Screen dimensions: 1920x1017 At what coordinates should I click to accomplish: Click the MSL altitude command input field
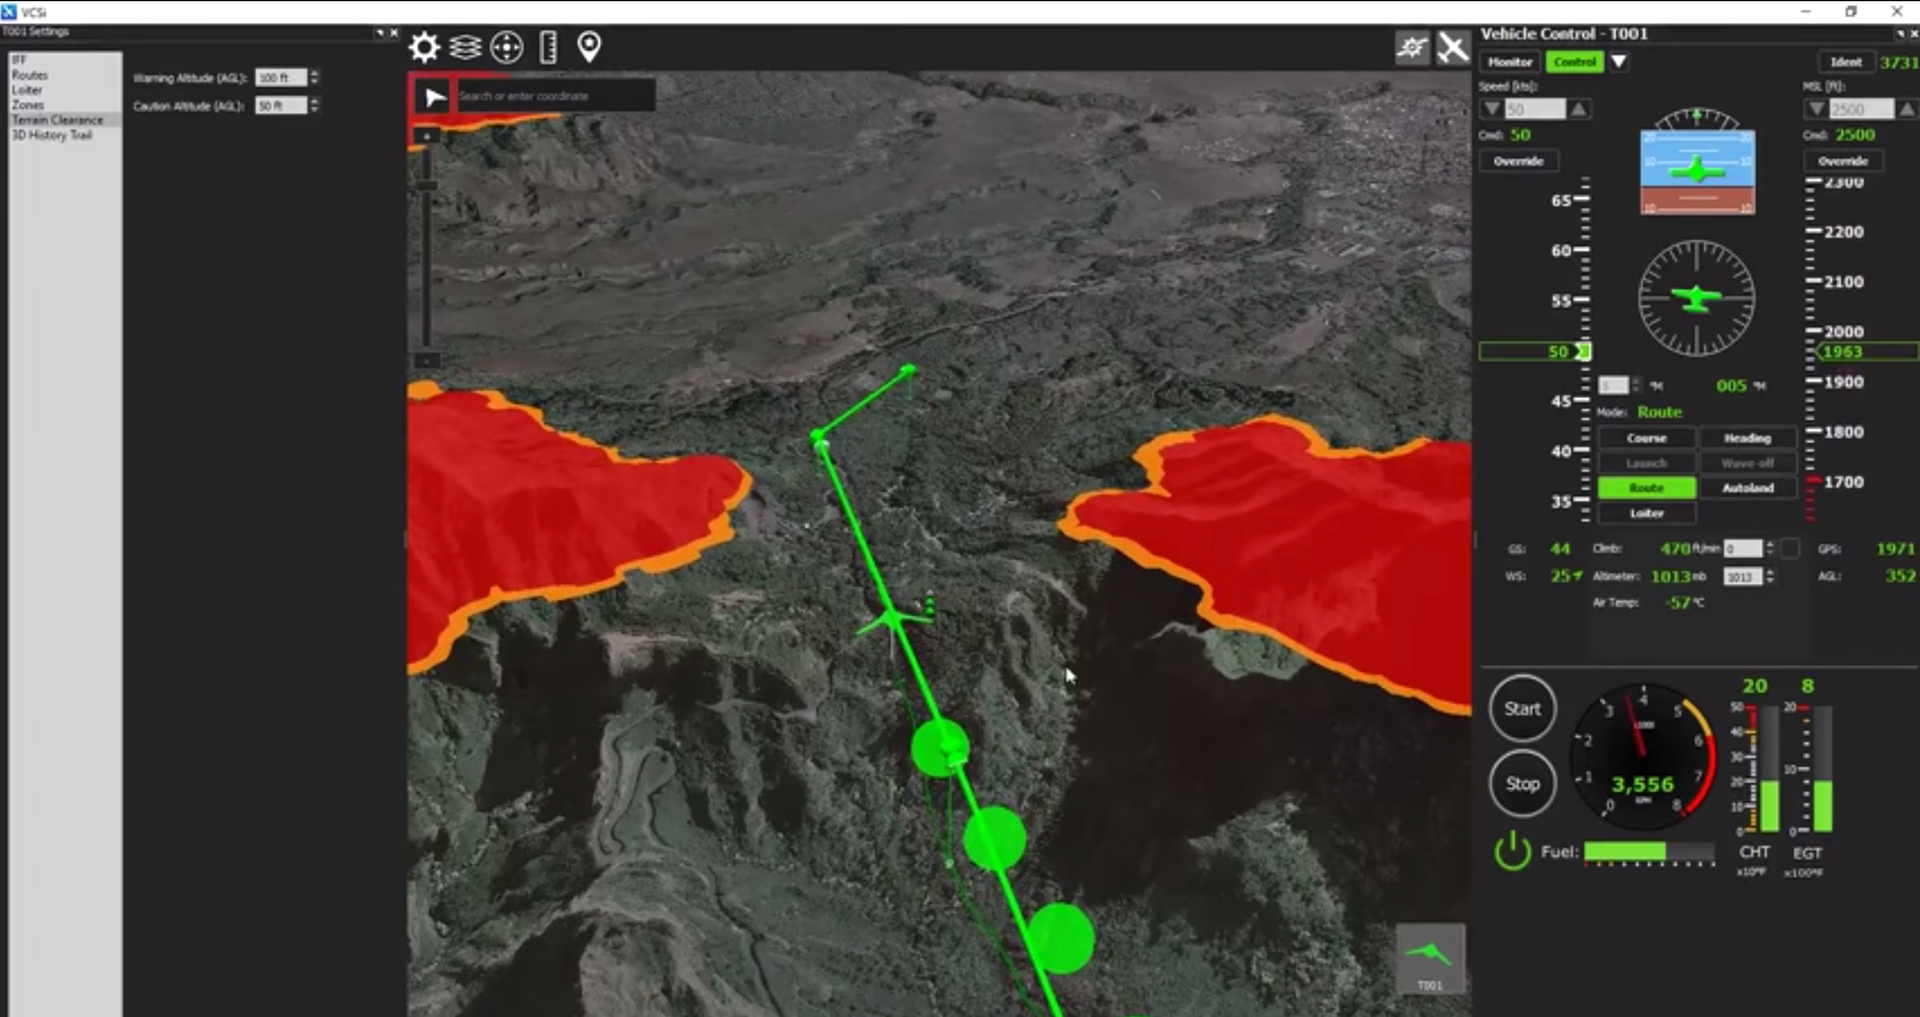[1861, 109]
